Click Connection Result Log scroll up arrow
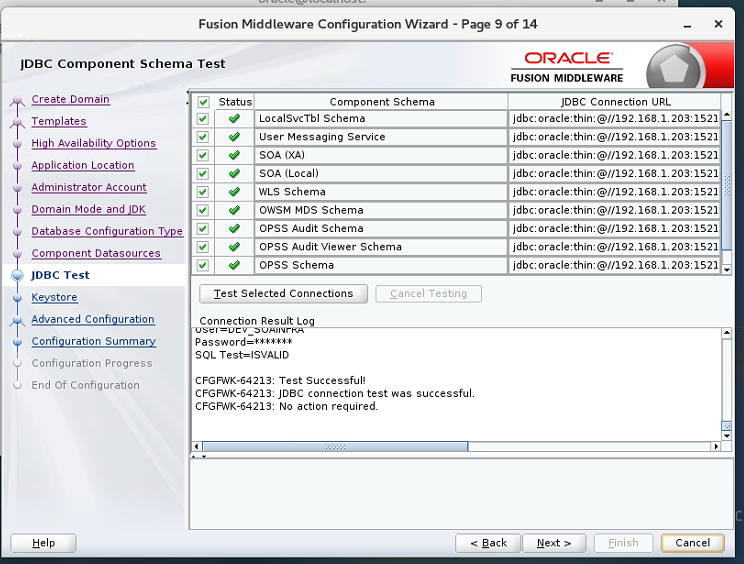This screenshot has height=564, width=744. click(726, 333)
